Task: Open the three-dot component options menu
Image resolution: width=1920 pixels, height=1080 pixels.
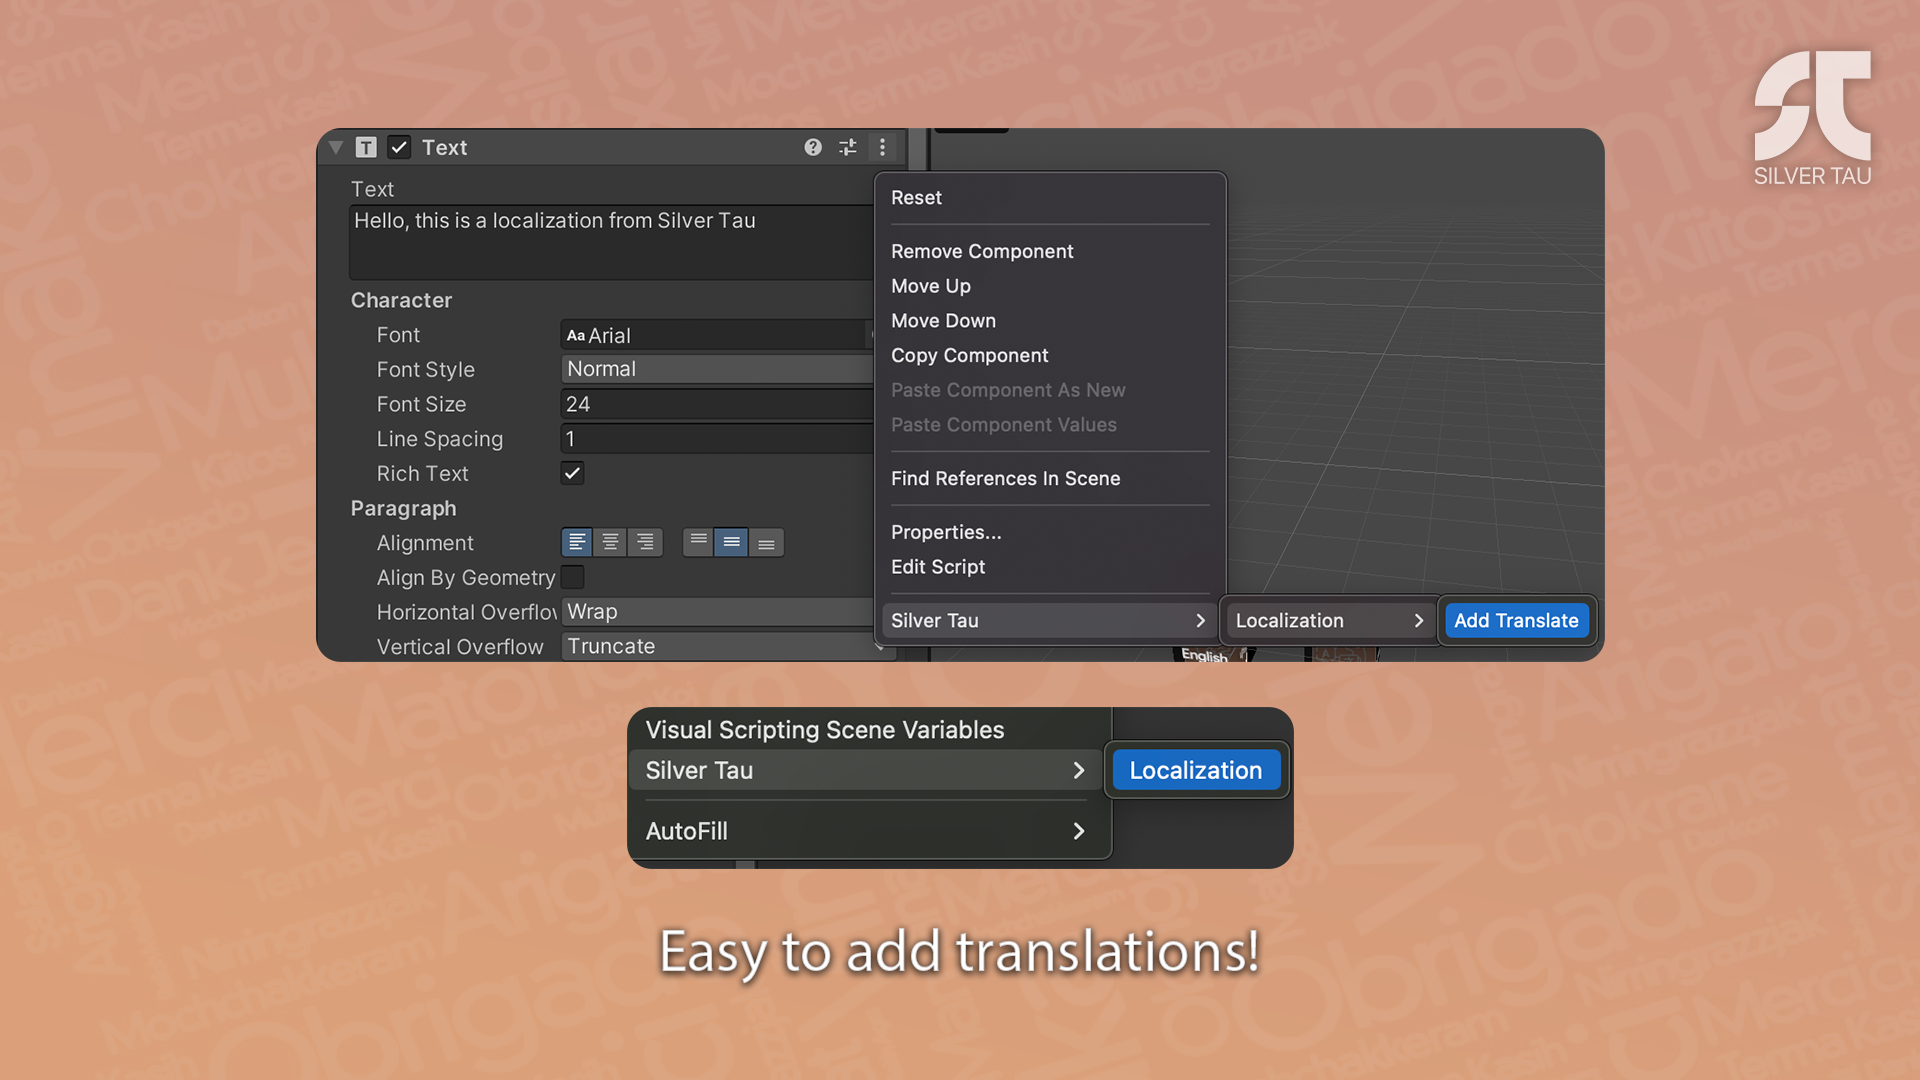Action: tap(882, 147)
